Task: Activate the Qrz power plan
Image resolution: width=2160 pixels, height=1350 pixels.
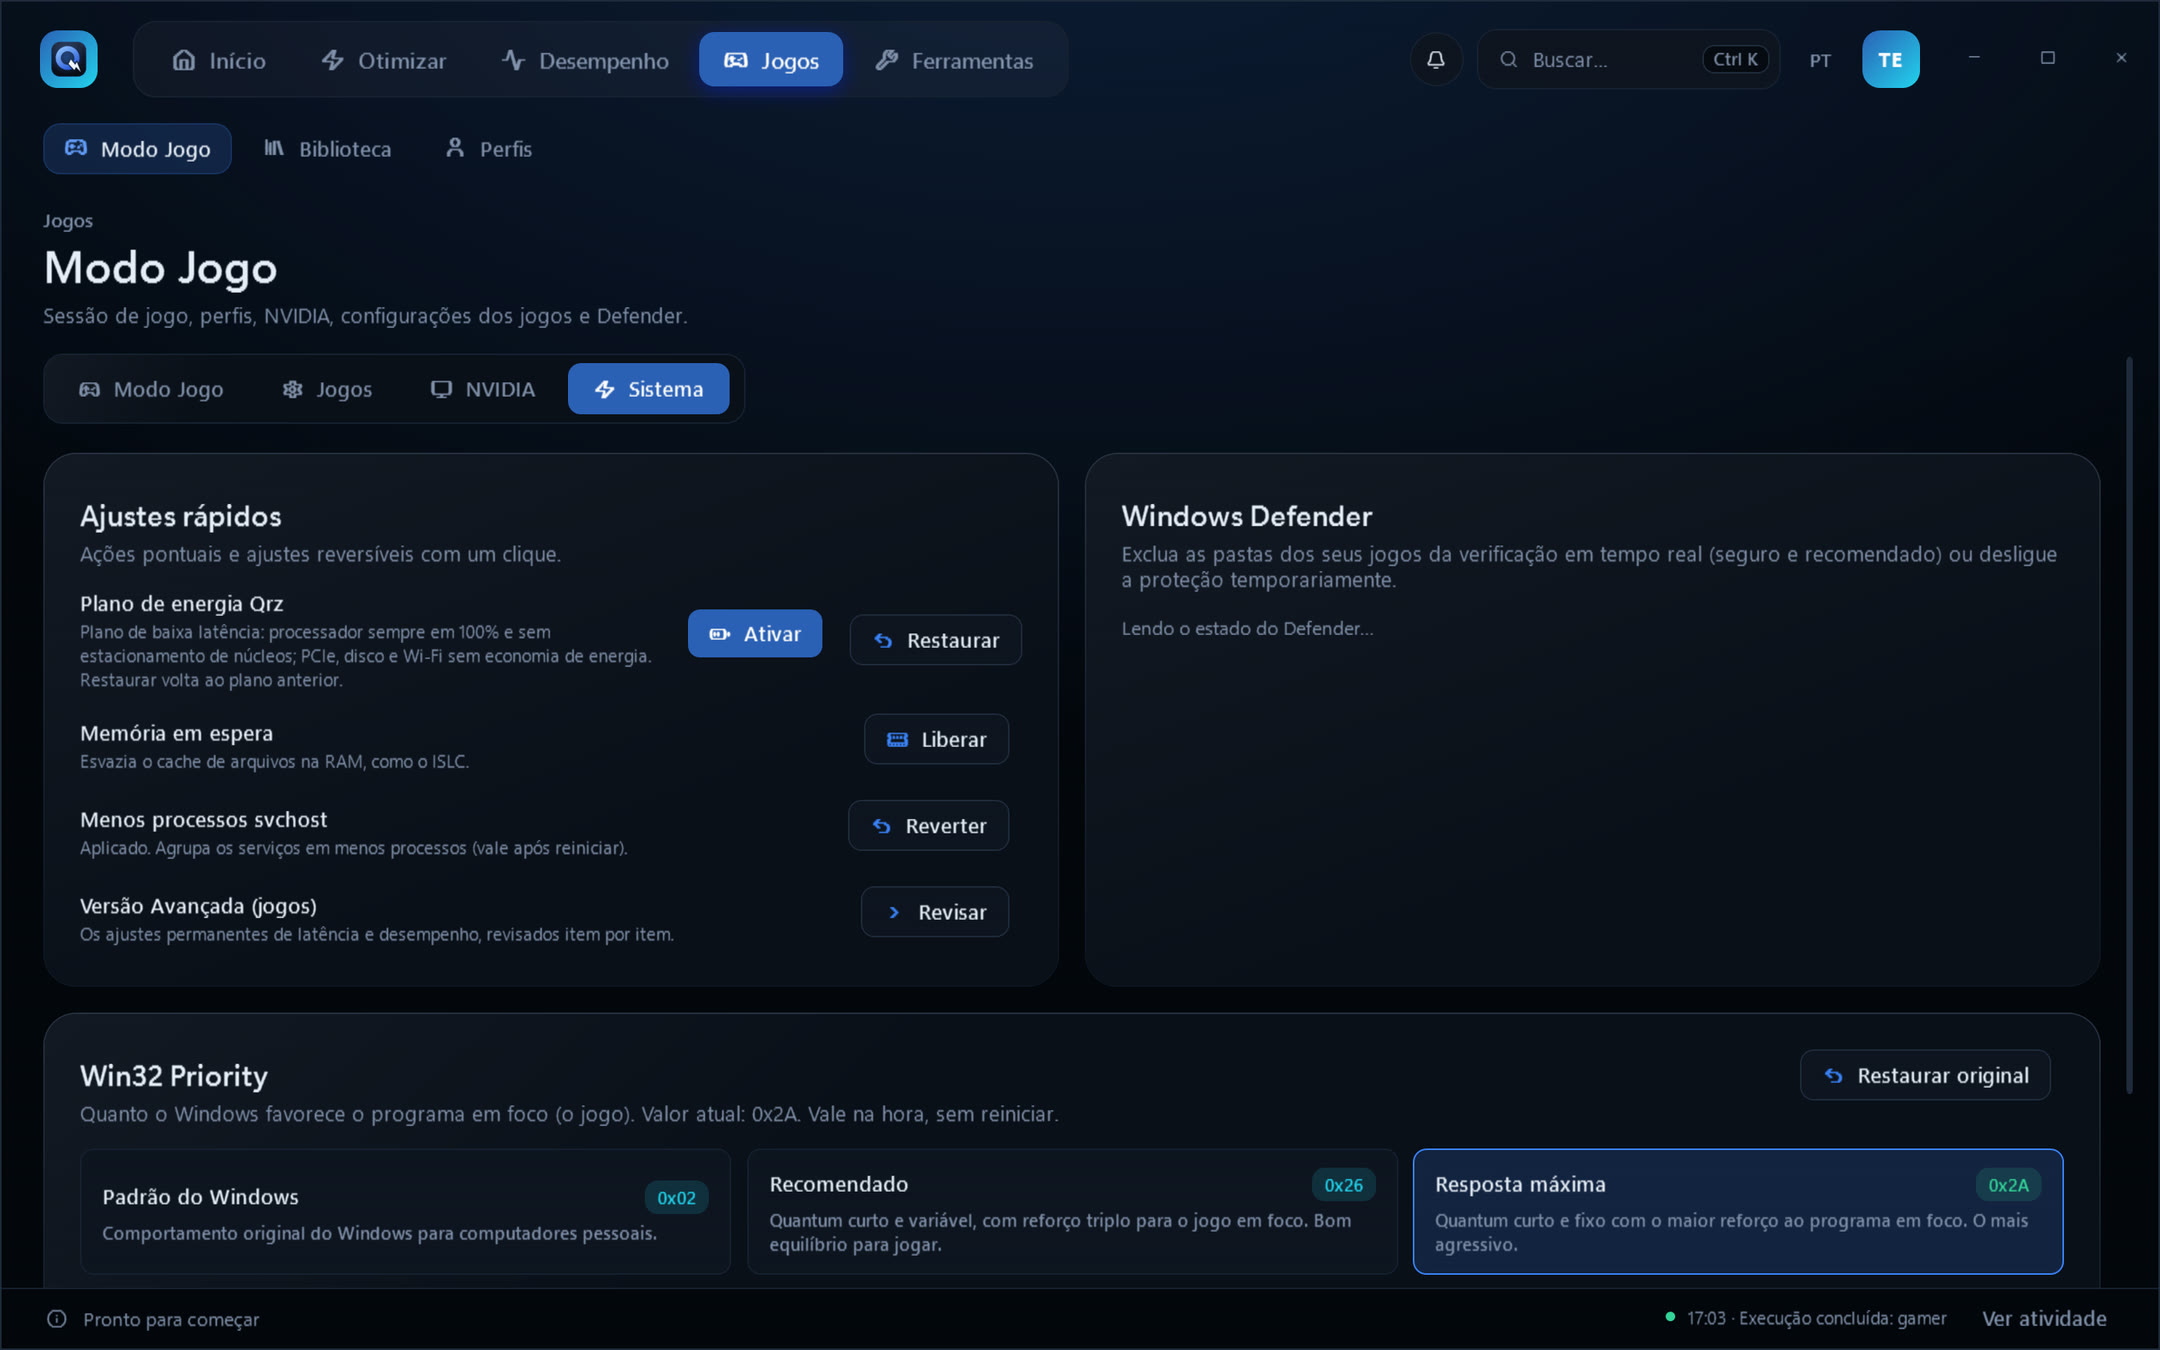Action: coord(755,634)
